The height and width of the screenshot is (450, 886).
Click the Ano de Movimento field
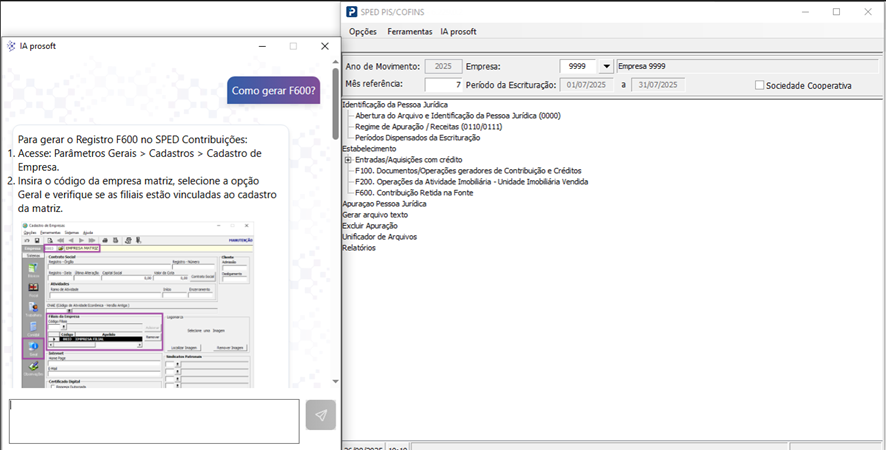443,67
